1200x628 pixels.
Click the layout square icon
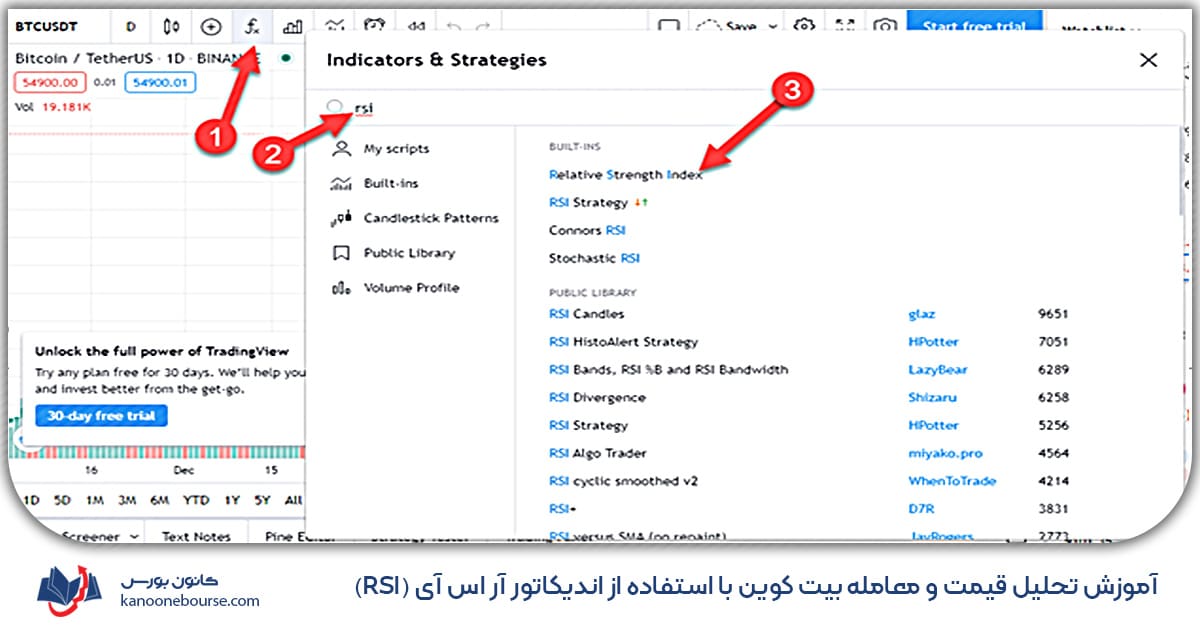point(668,27)
